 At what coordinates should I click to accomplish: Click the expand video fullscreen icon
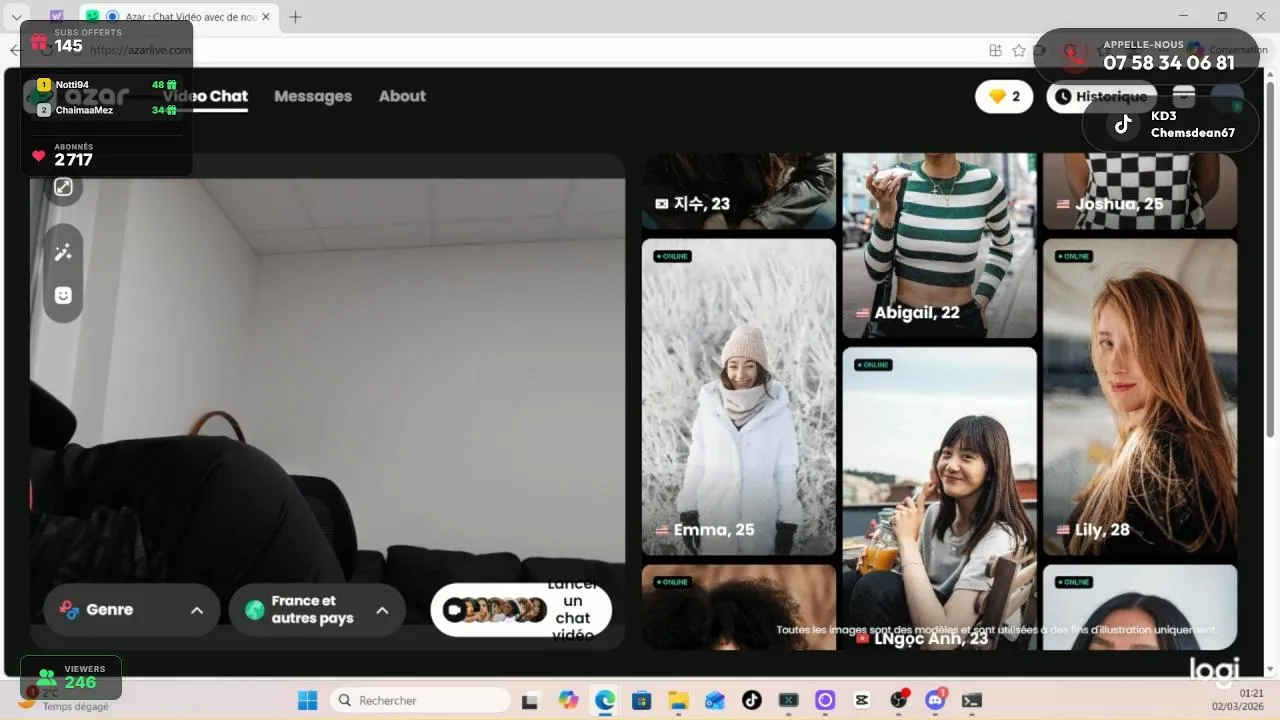point(63,187)
